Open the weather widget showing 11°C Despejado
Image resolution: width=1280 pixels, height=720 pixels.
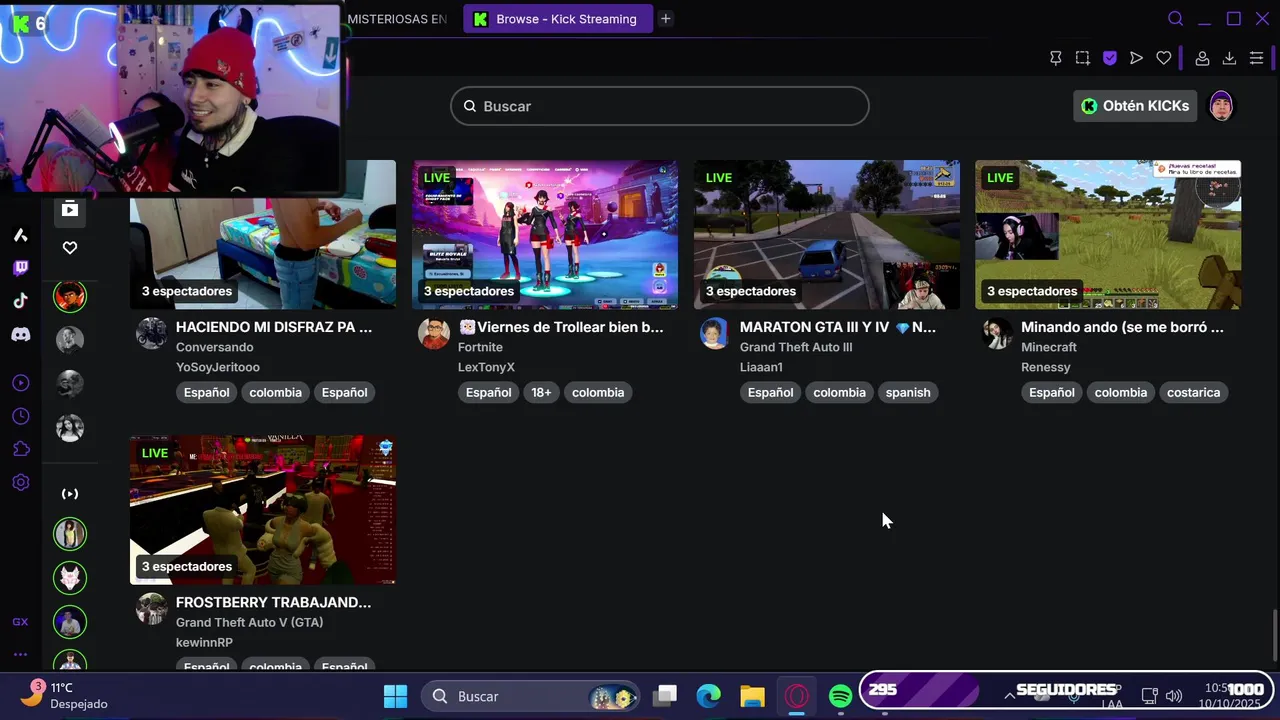(65, 695)
